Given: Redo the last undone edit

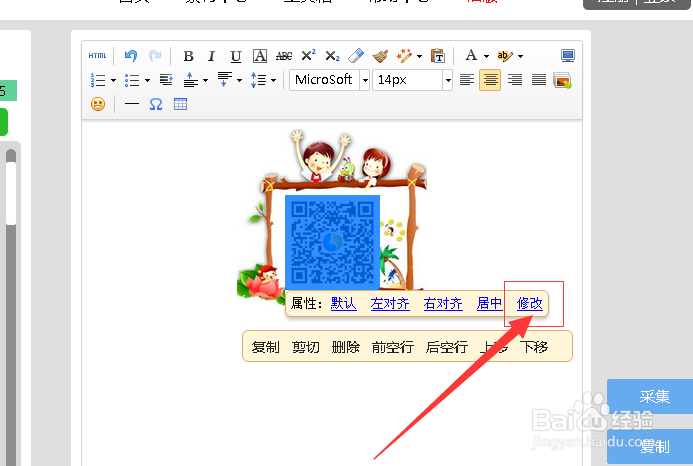Looking at the screenshot, I should coord(155,56).
